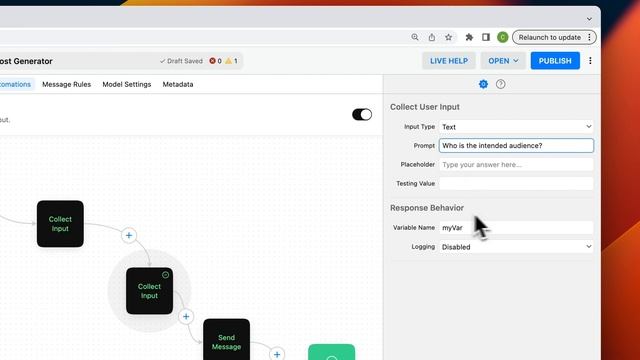Add step after the Send Message node
This screenshot has width=640, height=360.
coord(277,354)
